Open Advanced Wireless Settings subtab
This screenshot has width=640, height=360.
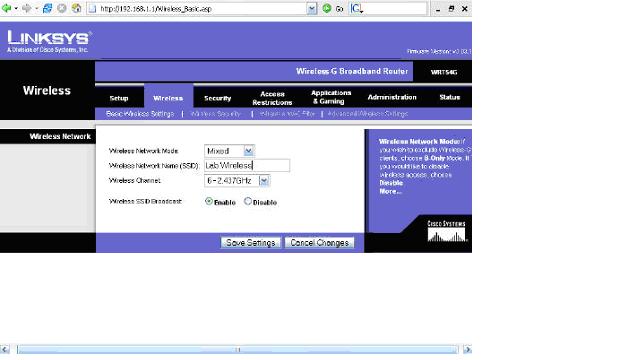point(368,114)
